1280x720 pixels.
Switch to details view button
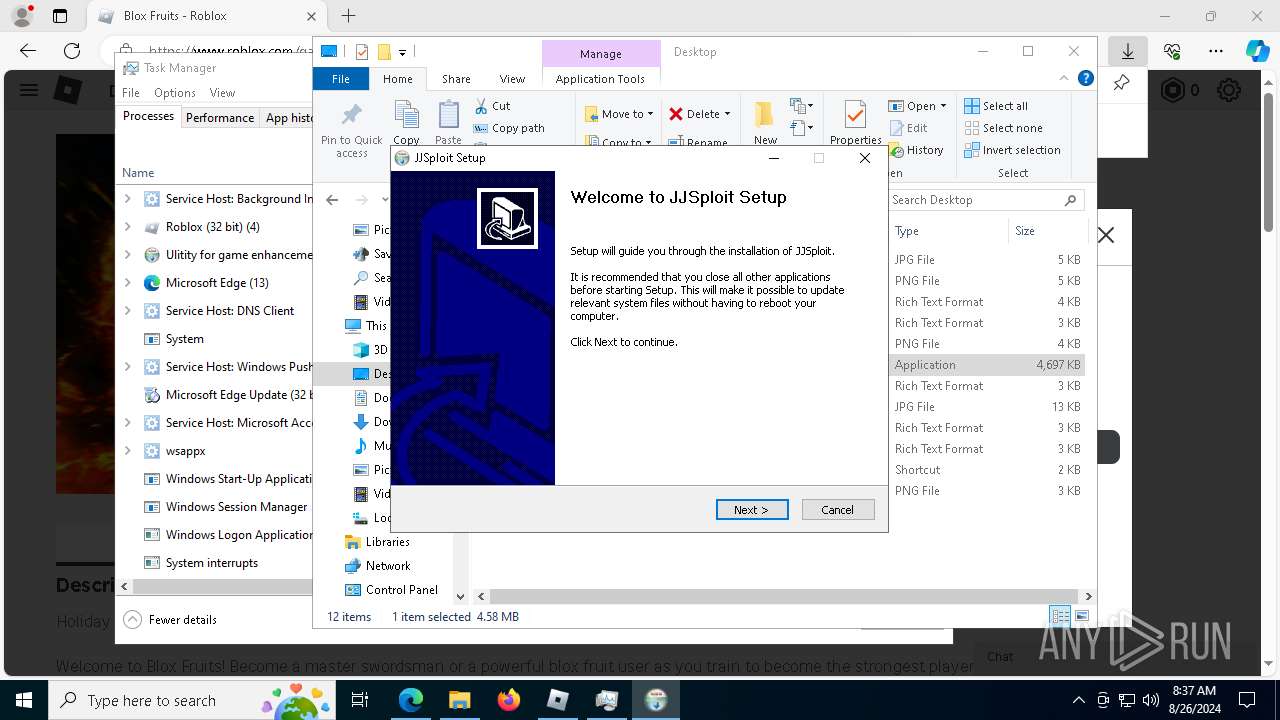coord(1059,616)
